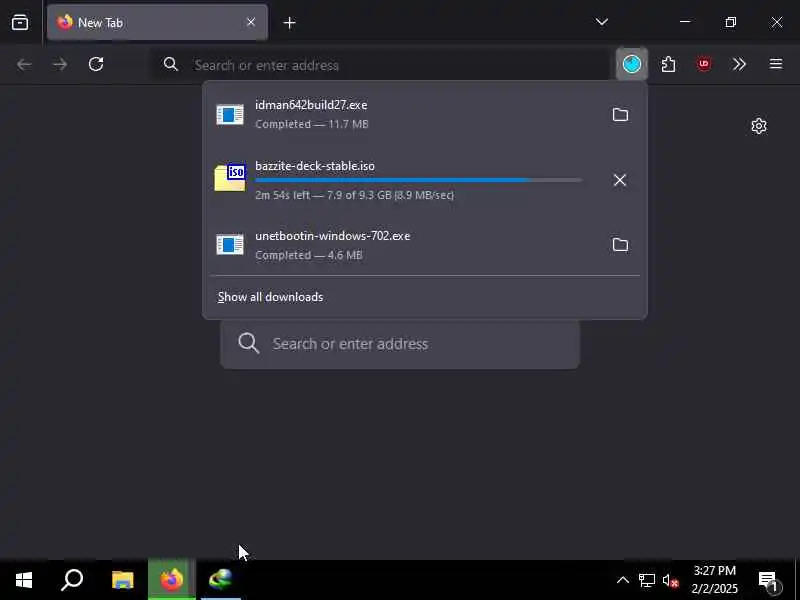
Task: Click the bazzite ISO file icon
Action: 230,178
